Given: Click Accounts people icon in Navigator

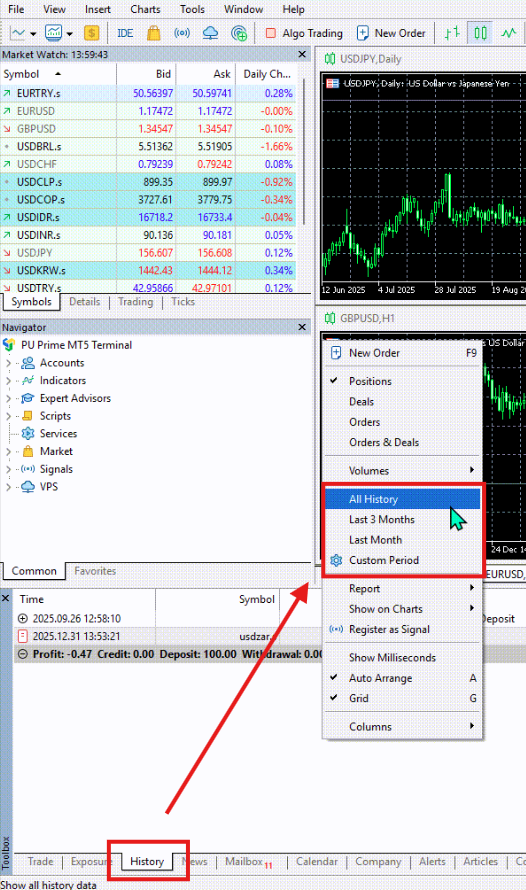Looking at the screenshot, I should (x=28, y=363).
